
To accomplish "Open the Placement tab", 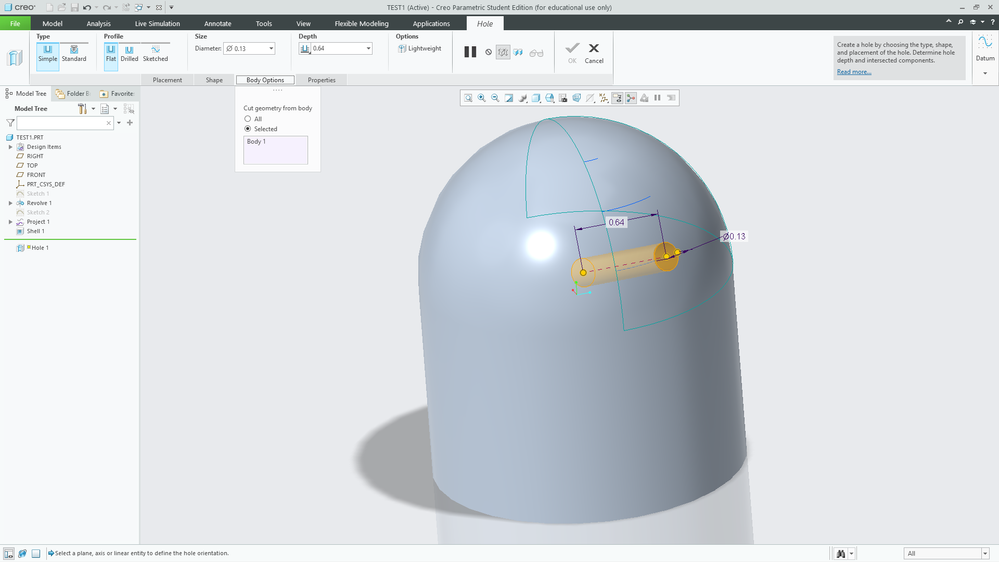I will [167, 80].
